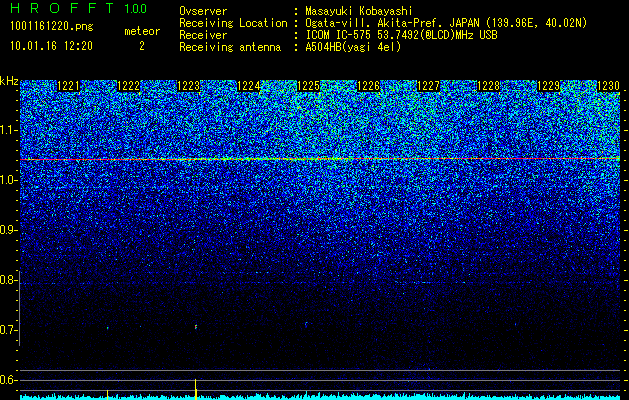
Task: Click the 1228 time marker
Action: [x=489, y=86]
